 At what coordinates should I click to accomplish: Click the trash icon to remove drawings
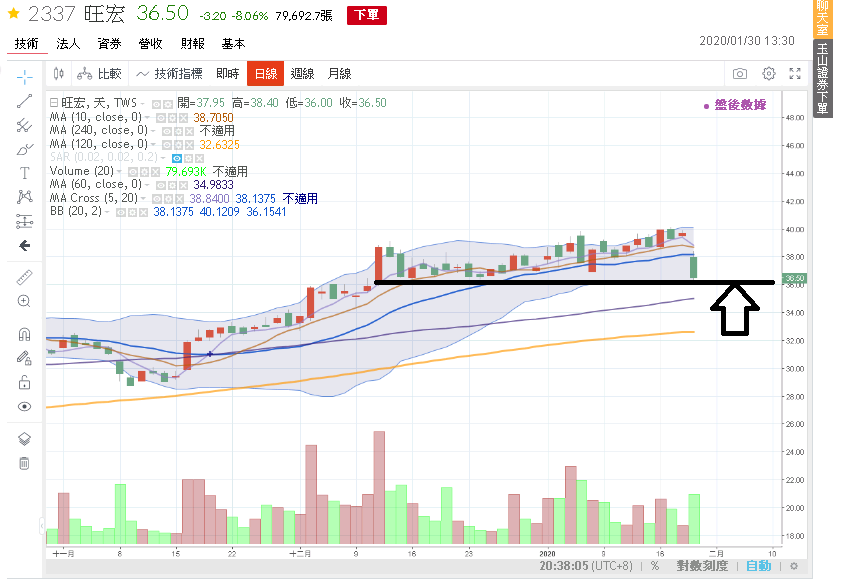point(24,463)
